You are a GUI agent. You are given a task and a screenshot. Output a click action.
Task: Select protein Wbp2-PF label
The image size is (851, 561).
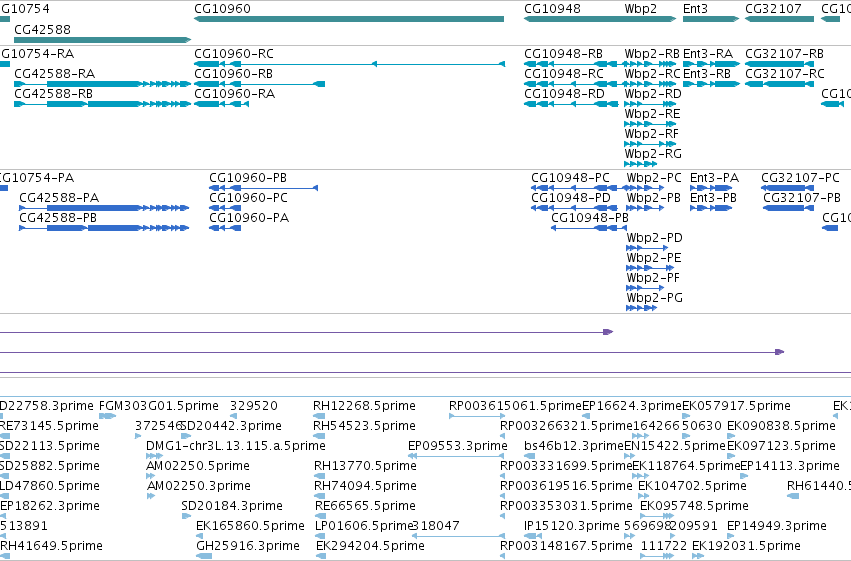pyautogui.click(x=653, y=278)
